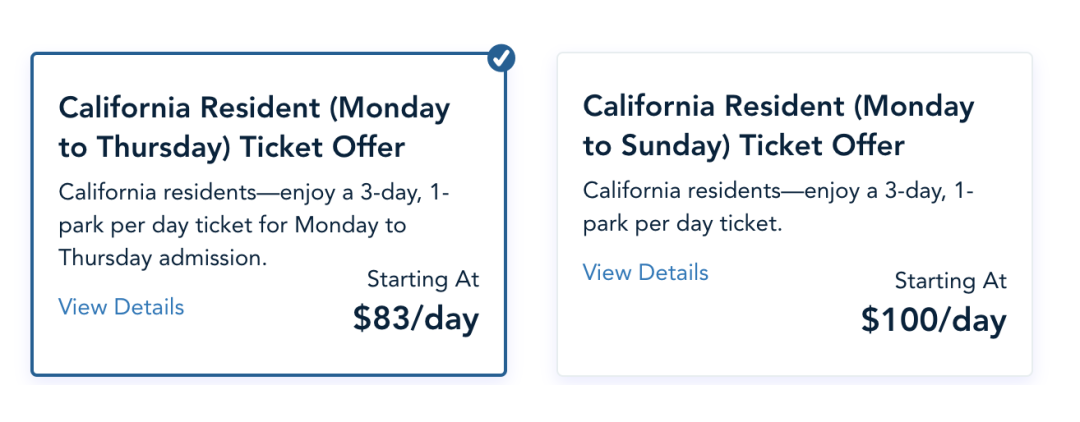1080x422 pixels.
Task: Select the Monday to Thursday ticket offer card
Action: [x=269, y=214]
